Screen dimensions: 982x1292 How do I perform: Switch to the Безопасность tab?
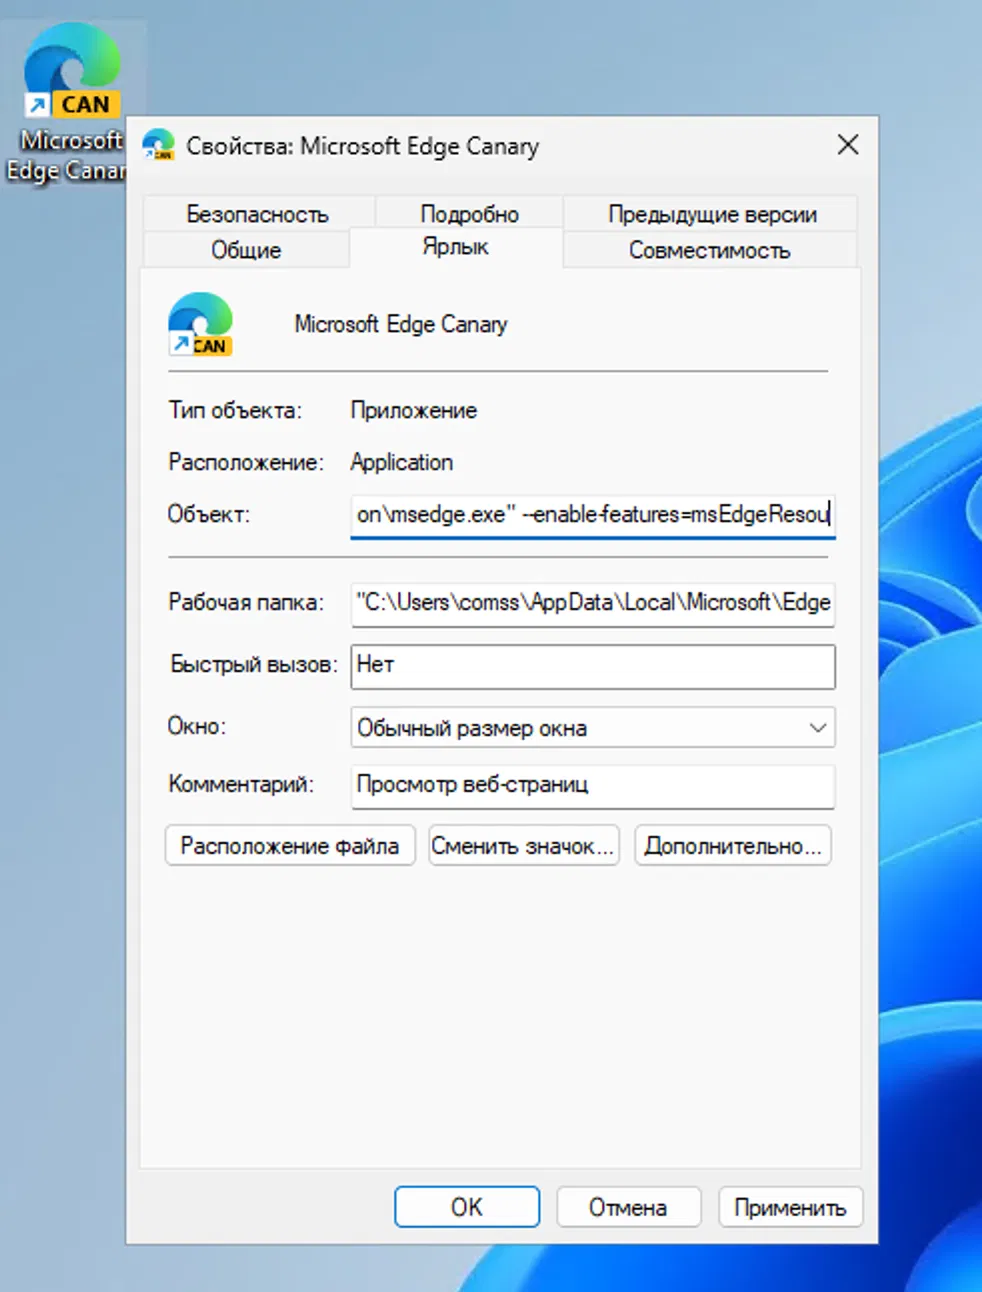click(x=258, y=214)
